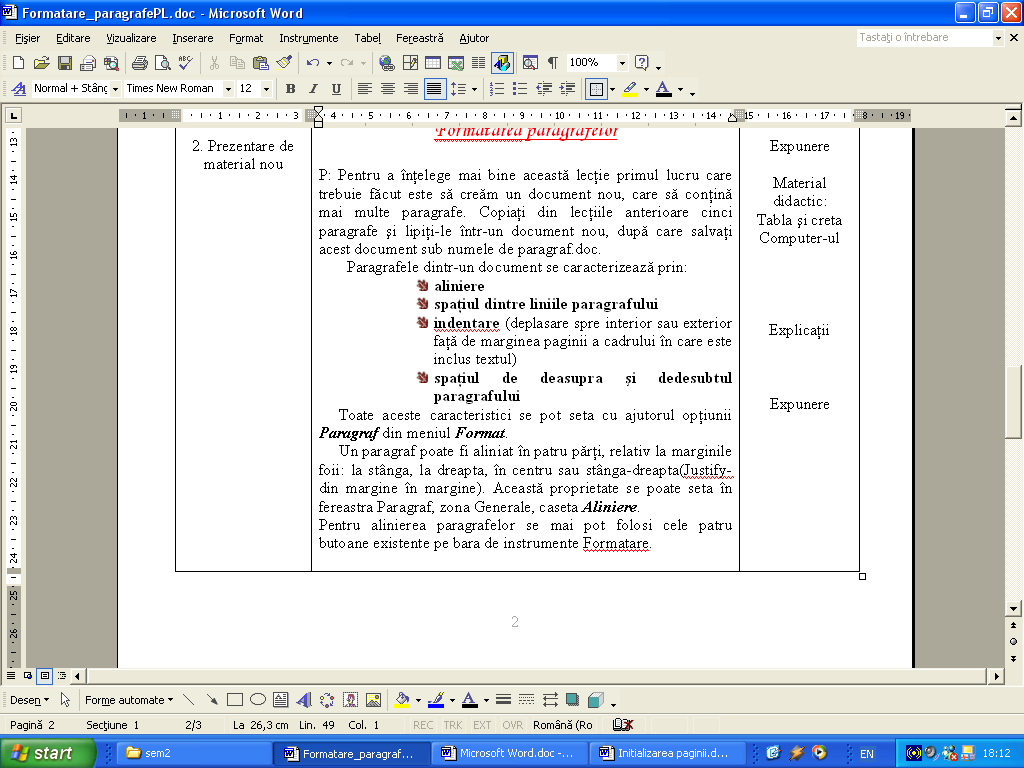Open the Style dropdown showing Normal + Stâng
This screenshot has width=1024, height=768.
(116, 89)
